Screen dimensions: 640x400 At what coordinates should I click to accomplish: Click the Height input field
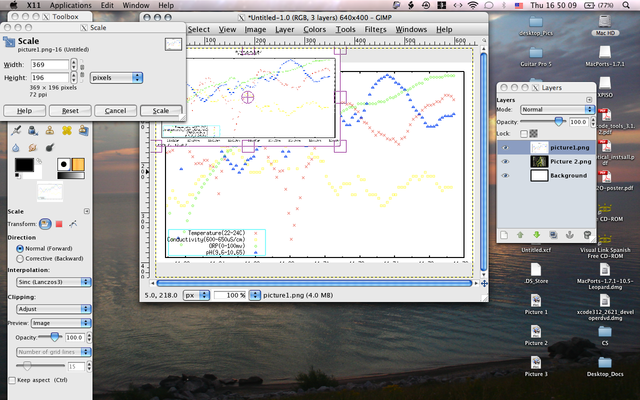(x=50, y=78)
